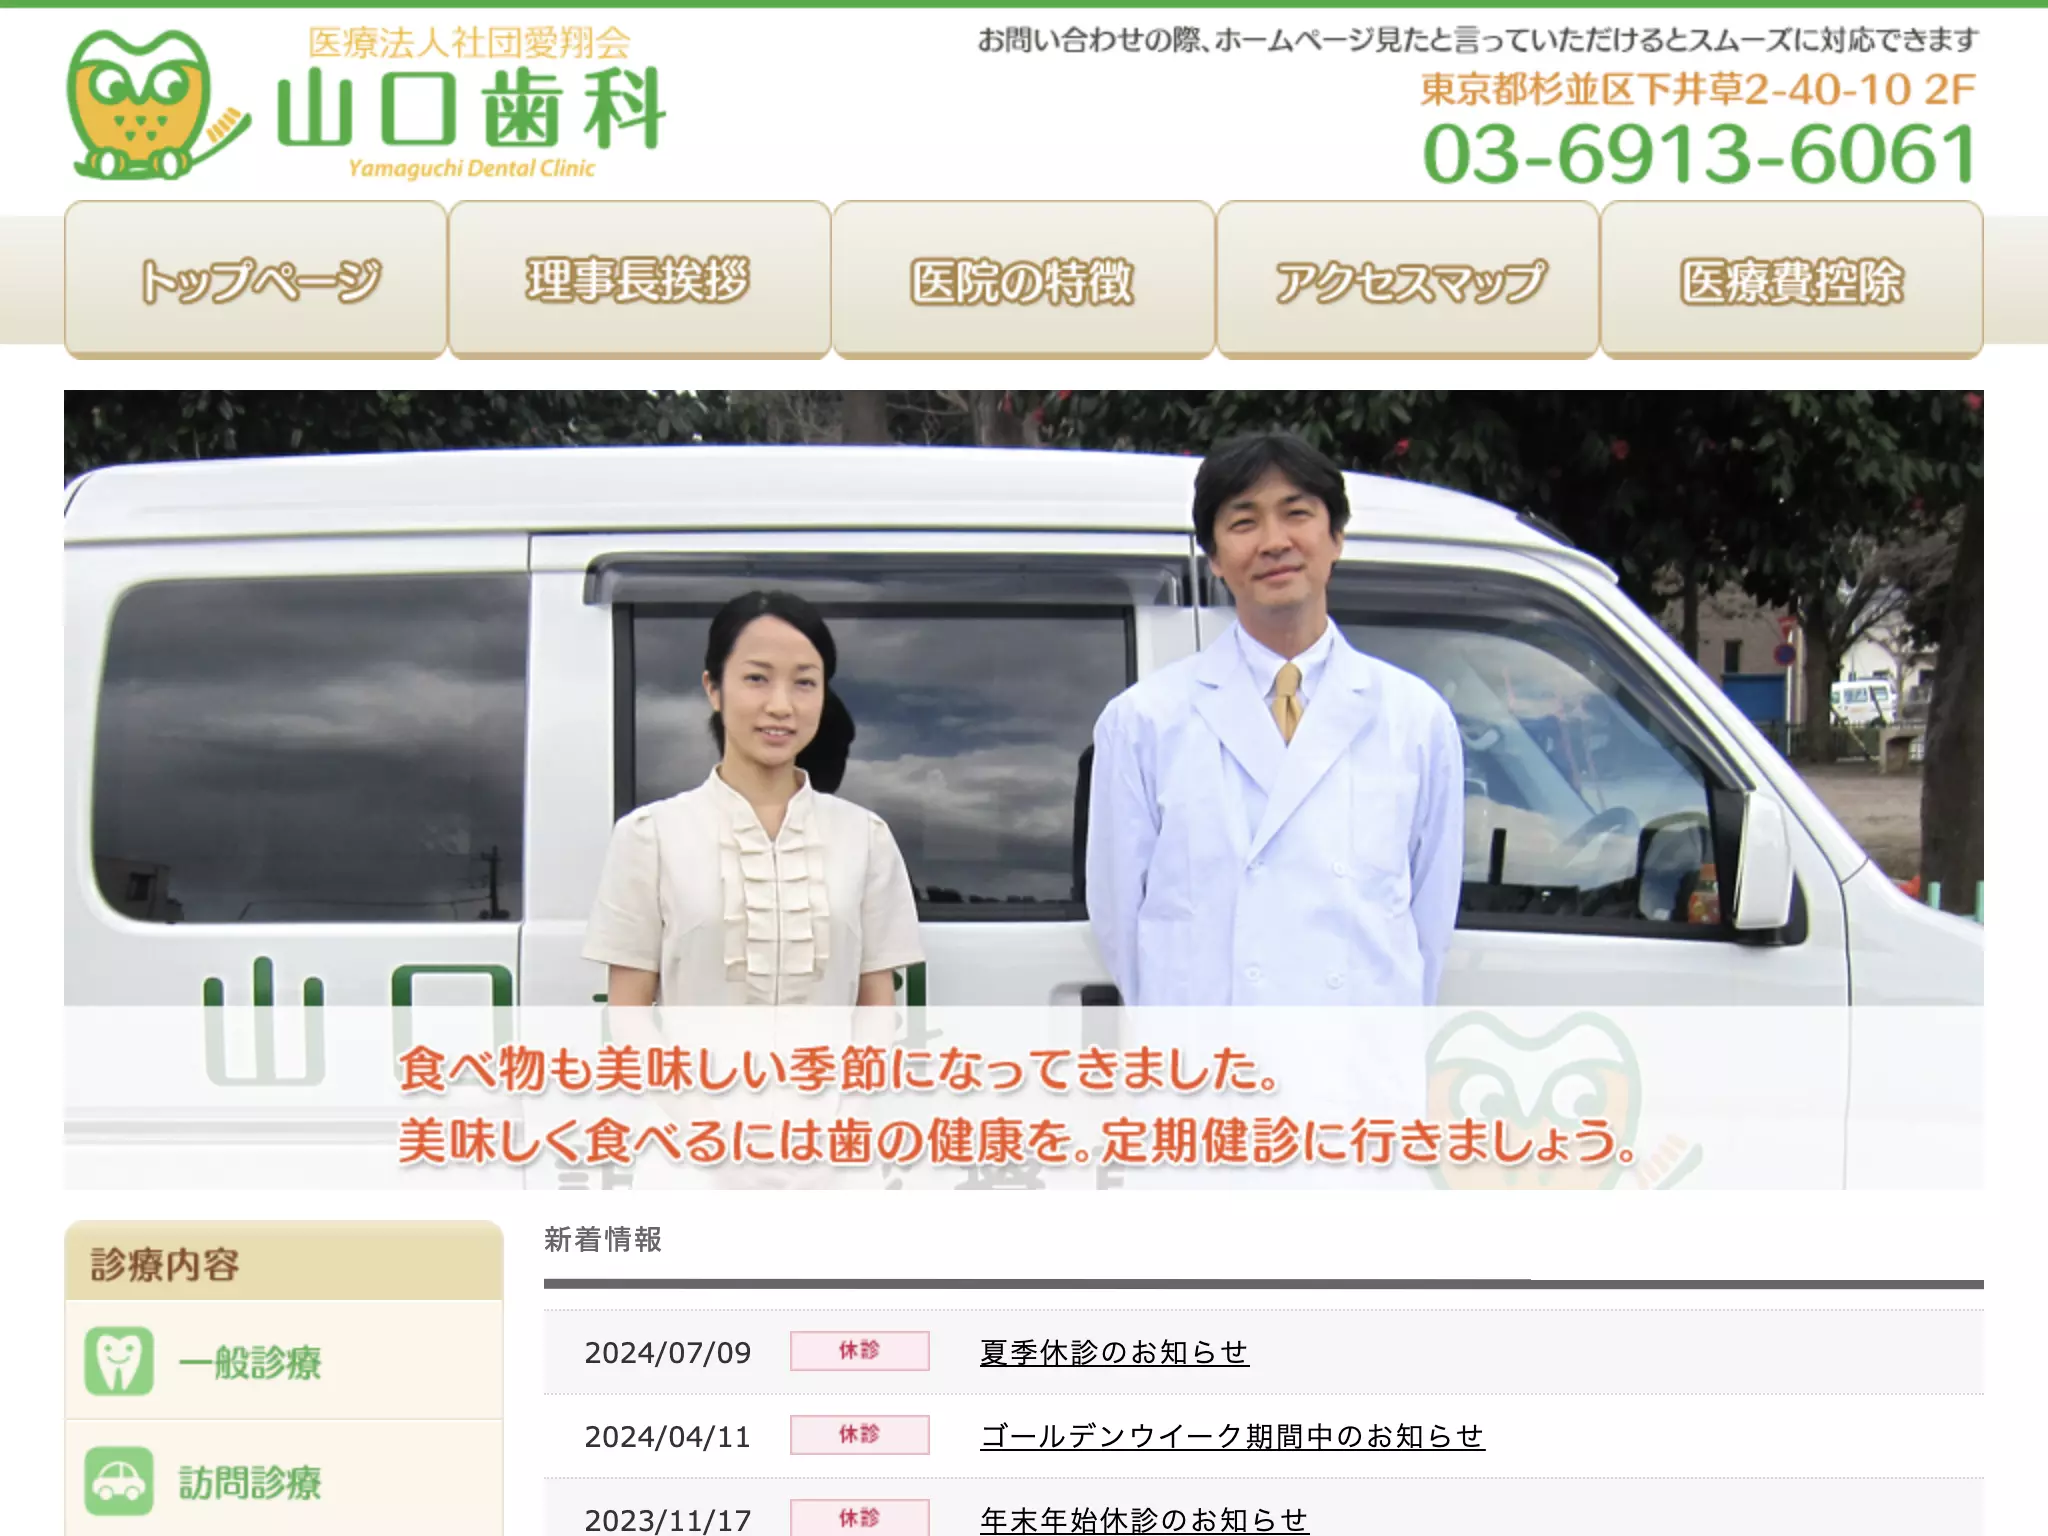The image size is (2048, 1536).
Task: Open the 医院の特徴 menu tab
Action: (1024, 279)
